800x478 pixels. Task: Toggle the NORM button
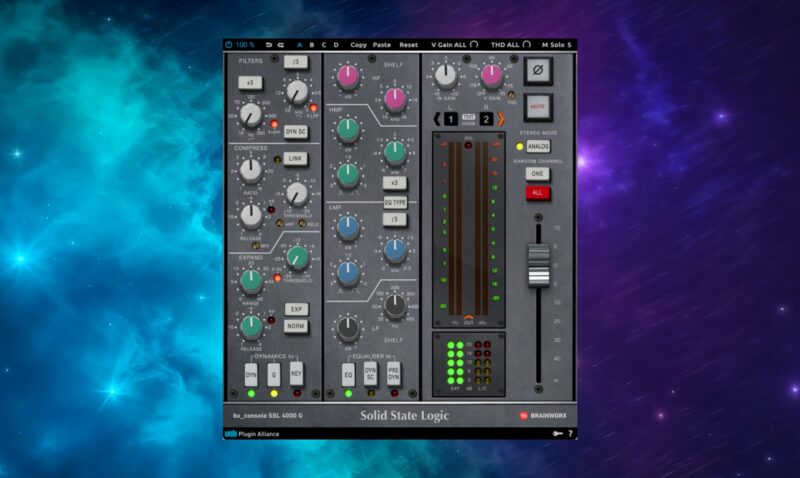(x=296, y=326)
